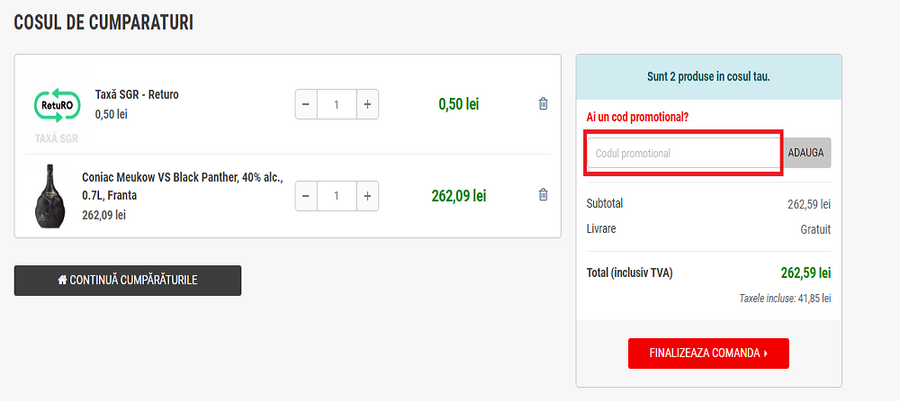This screenshot has height=401, width=900.
Task: Decrease quantity of Coniac Meukow
Action: pos(306,196)
